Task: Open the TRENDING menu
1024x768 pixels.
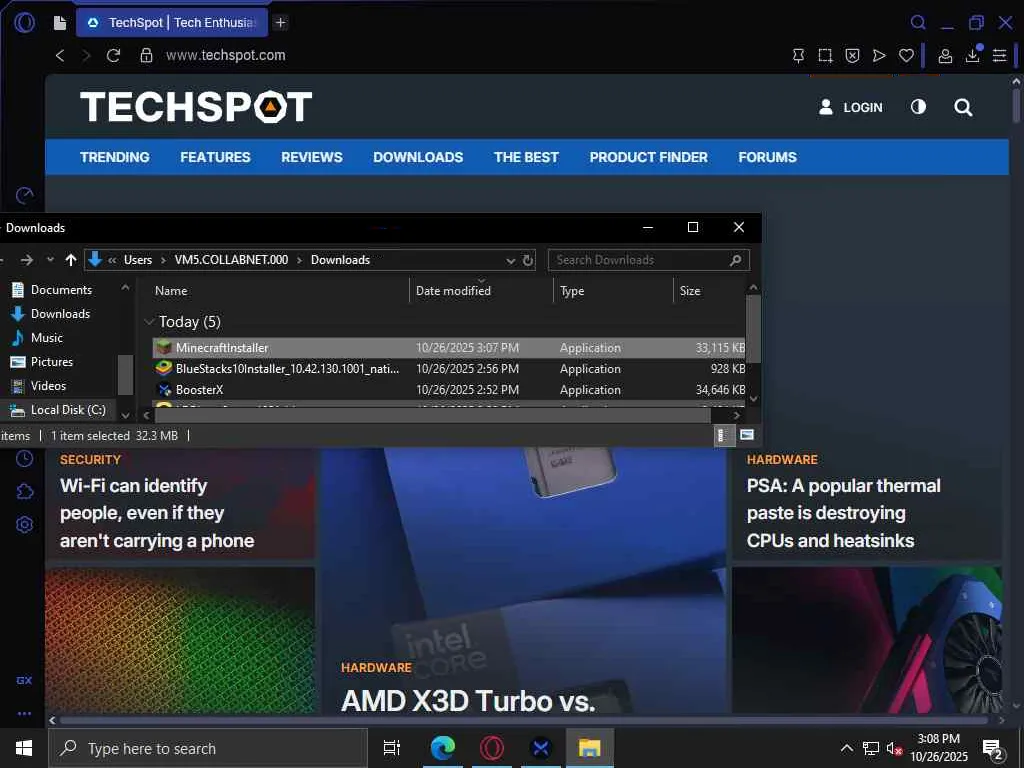Action: (x=114, y=157)
